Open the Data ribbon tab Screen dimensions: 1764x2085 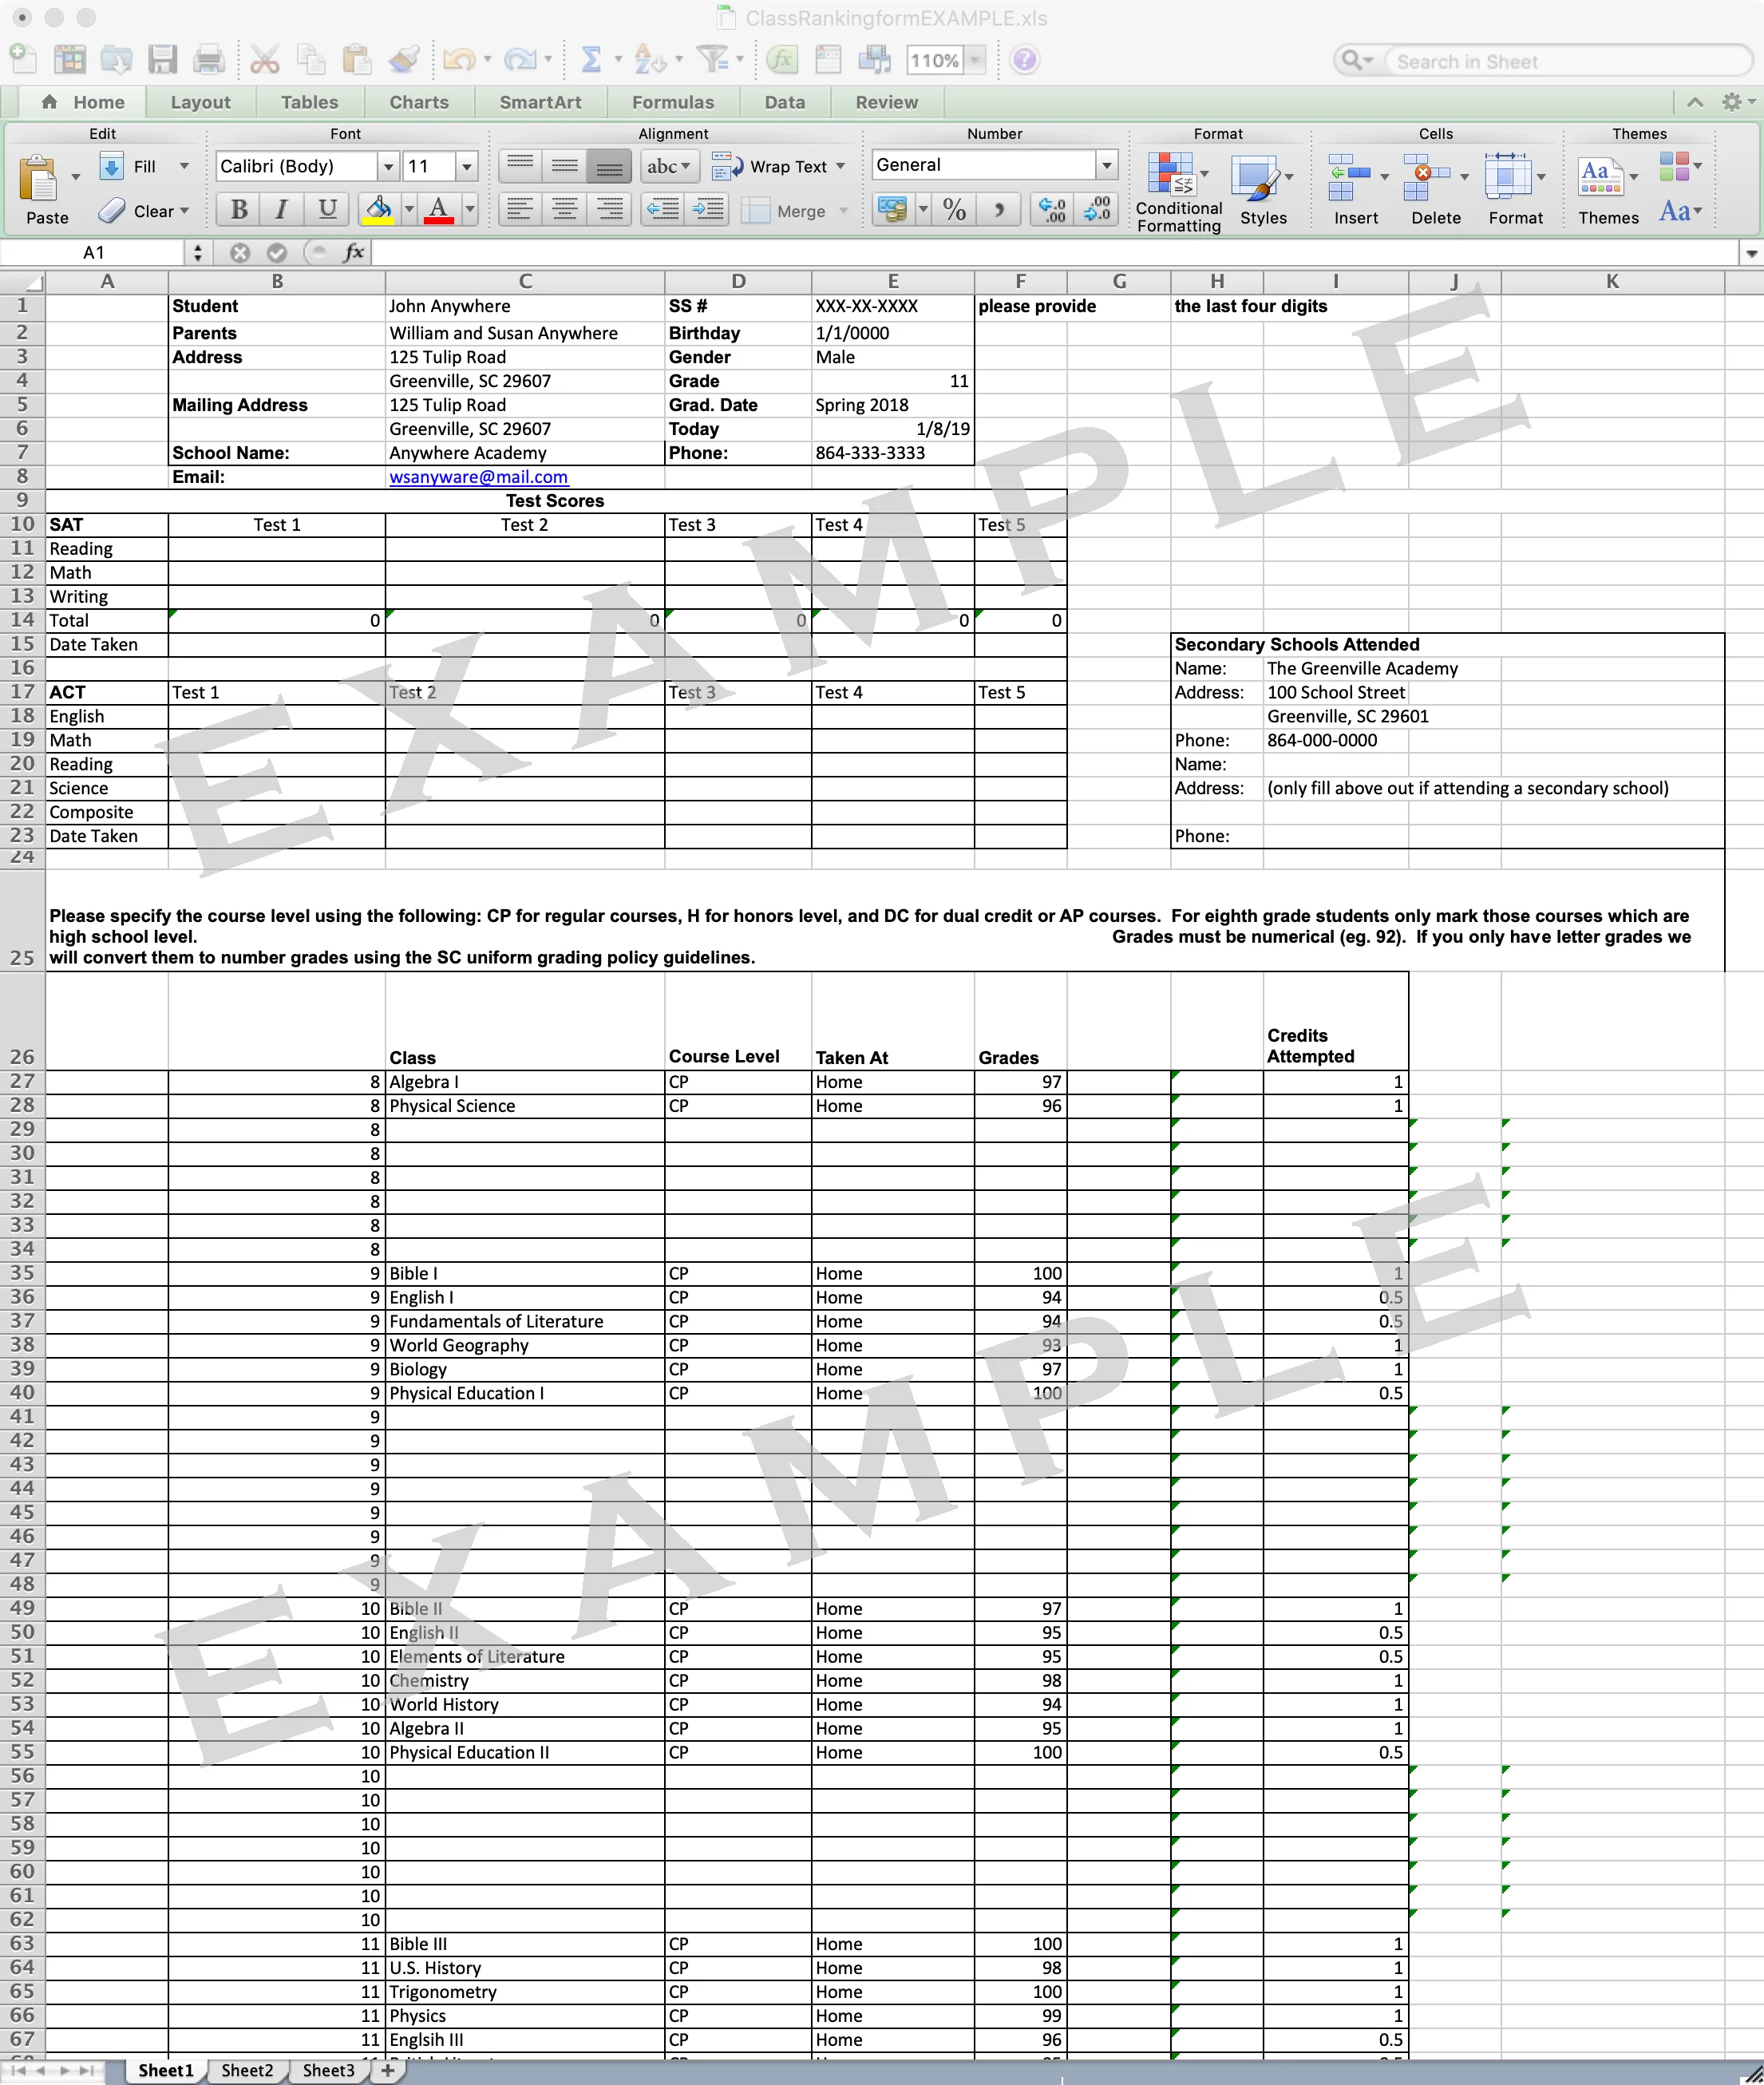785,102
